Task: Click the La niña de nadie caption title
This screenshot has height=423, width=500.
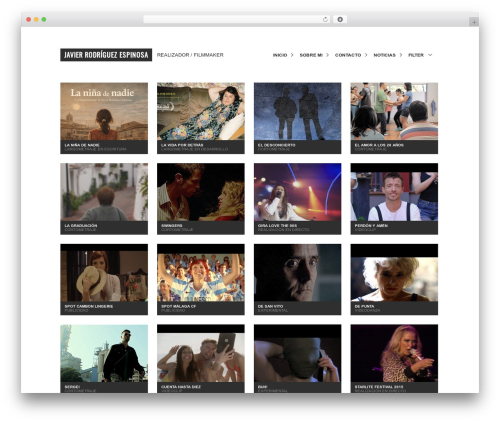Action: [82, 145]
